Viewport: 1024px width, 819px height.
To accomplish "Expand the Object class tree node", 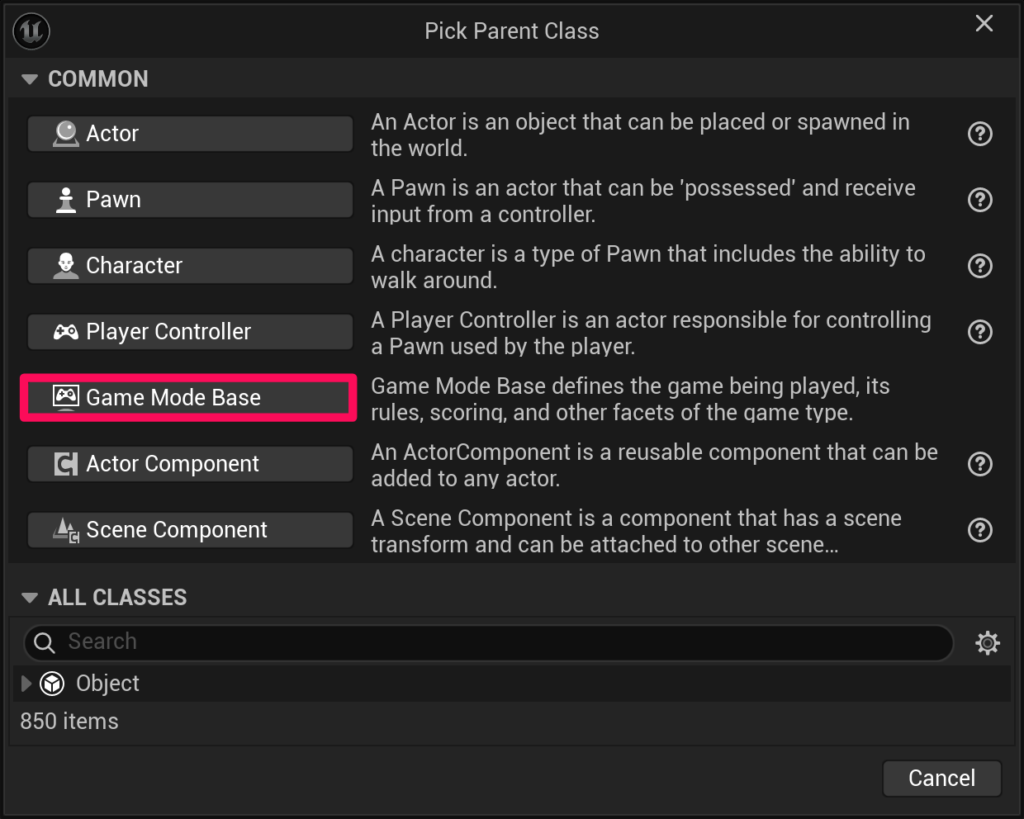I will 27,684.
